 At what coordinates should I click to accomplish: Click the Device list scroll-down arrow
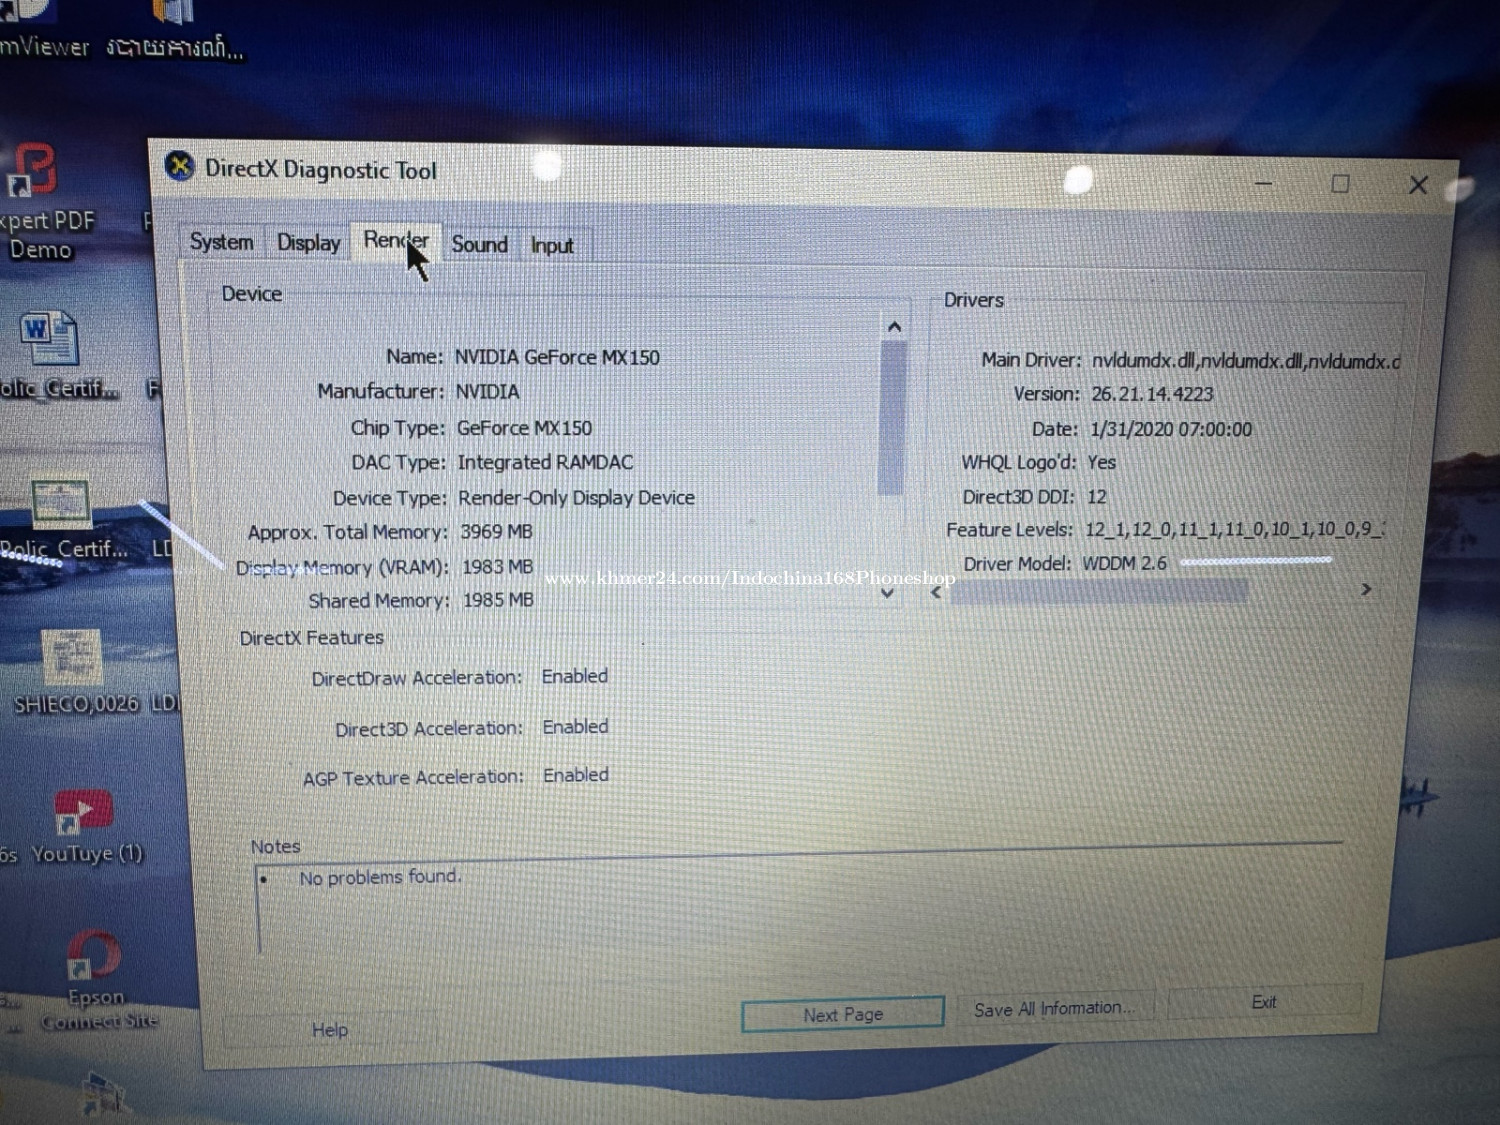[887, 593]
